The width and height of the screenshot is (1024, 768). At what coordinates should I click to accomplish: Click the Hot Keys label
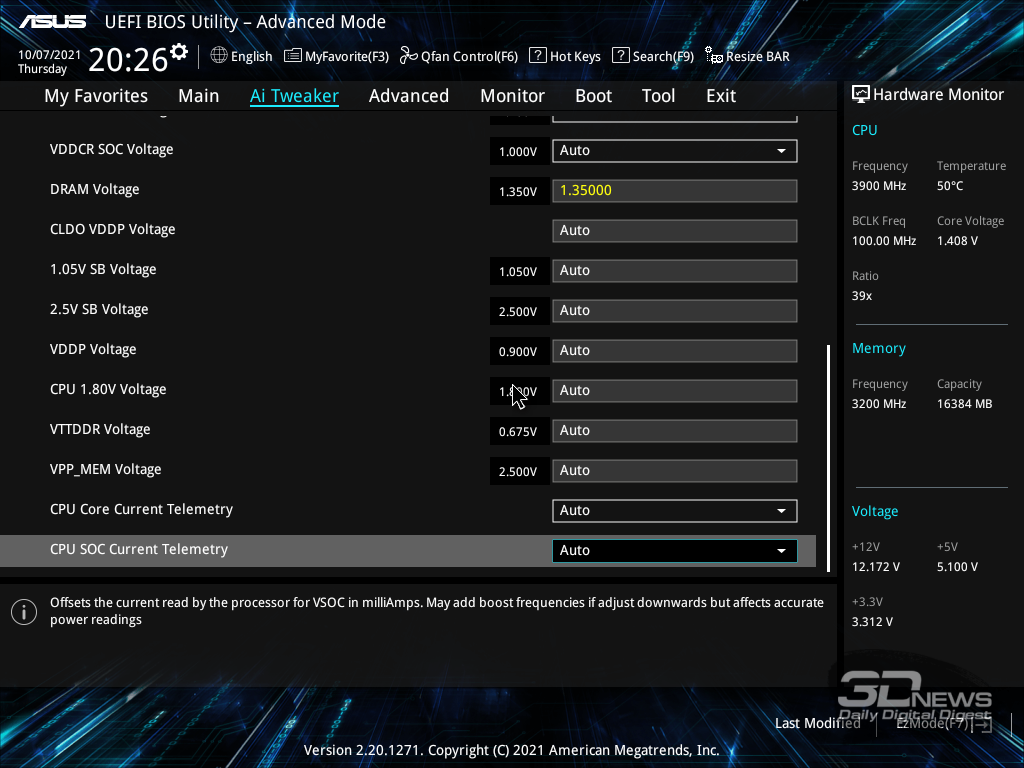tap(575, 57)
